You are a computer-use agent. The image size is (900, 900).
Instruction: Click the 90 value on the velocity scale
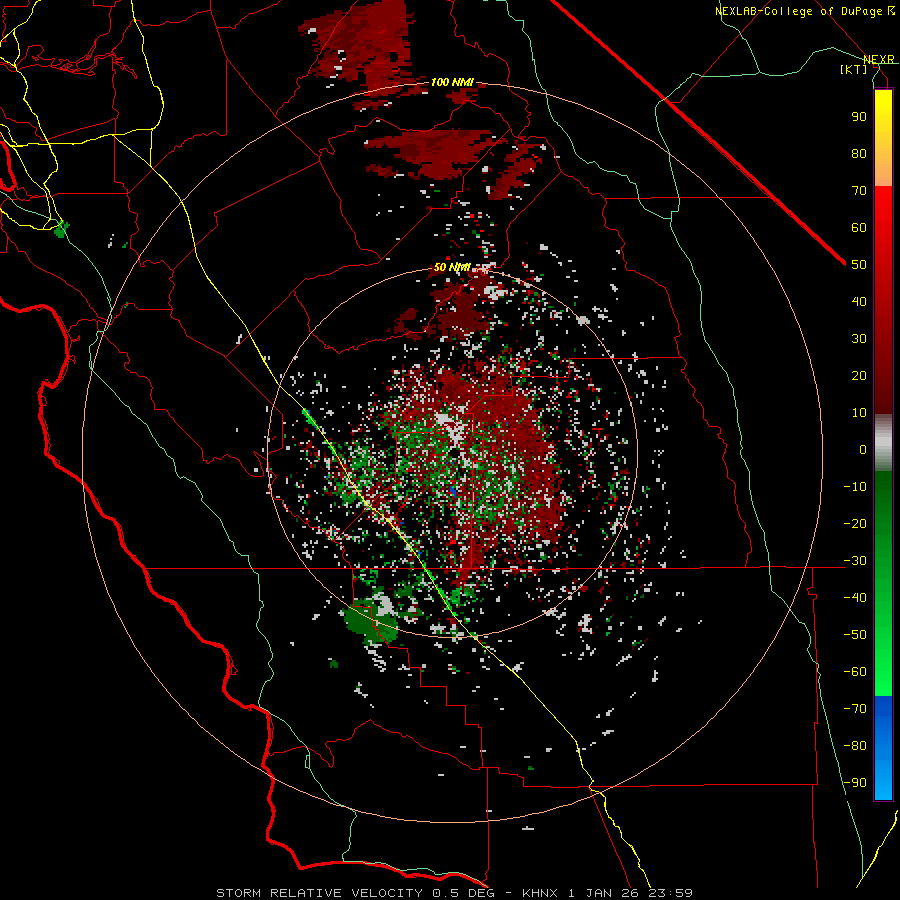click(x=859, y=117)
